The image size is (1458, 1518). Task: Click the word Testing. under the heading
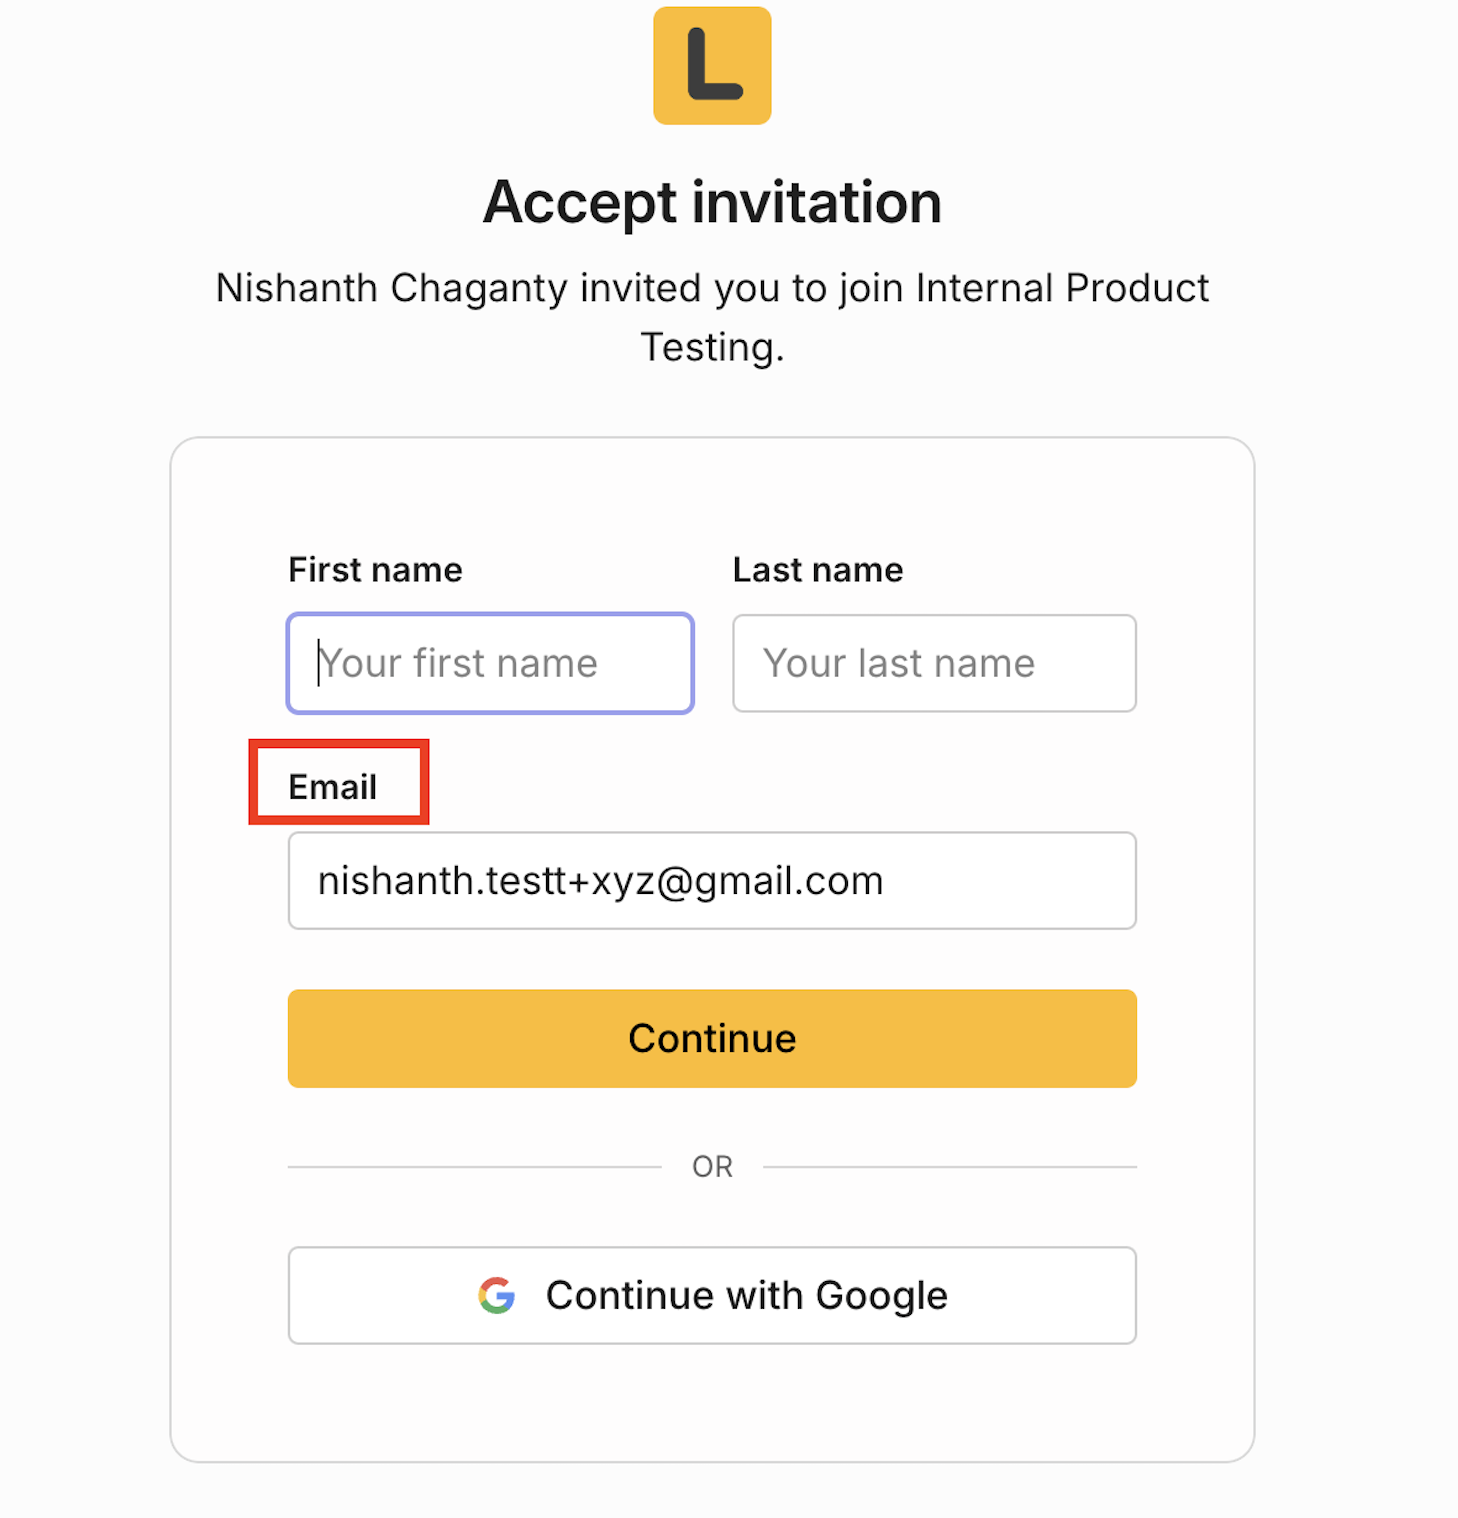pyautogui.click(x=712, y=347)
